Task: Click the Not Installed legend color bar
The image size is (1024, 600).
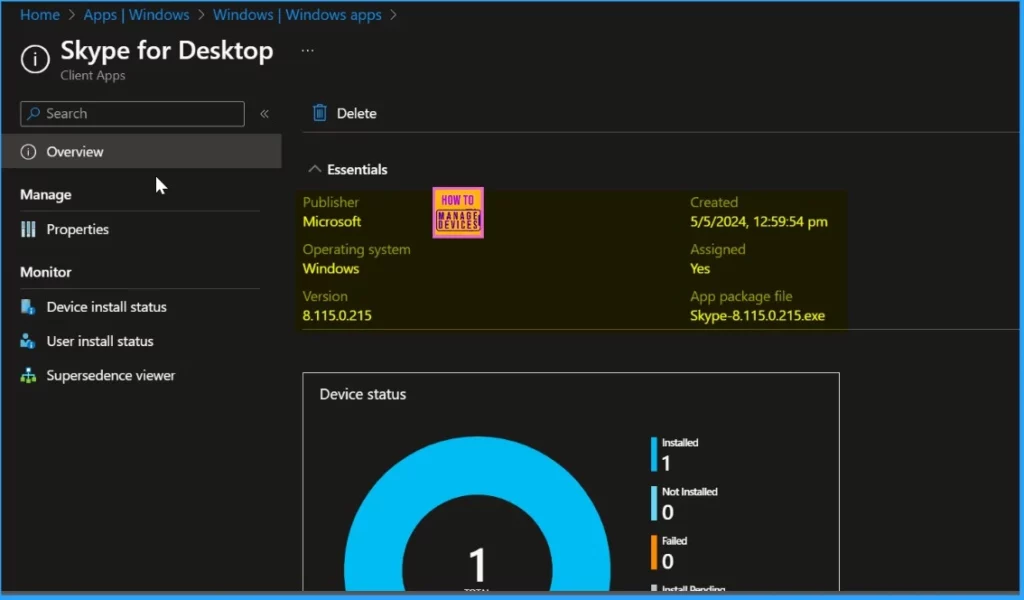Action: (x=654, y=503)
